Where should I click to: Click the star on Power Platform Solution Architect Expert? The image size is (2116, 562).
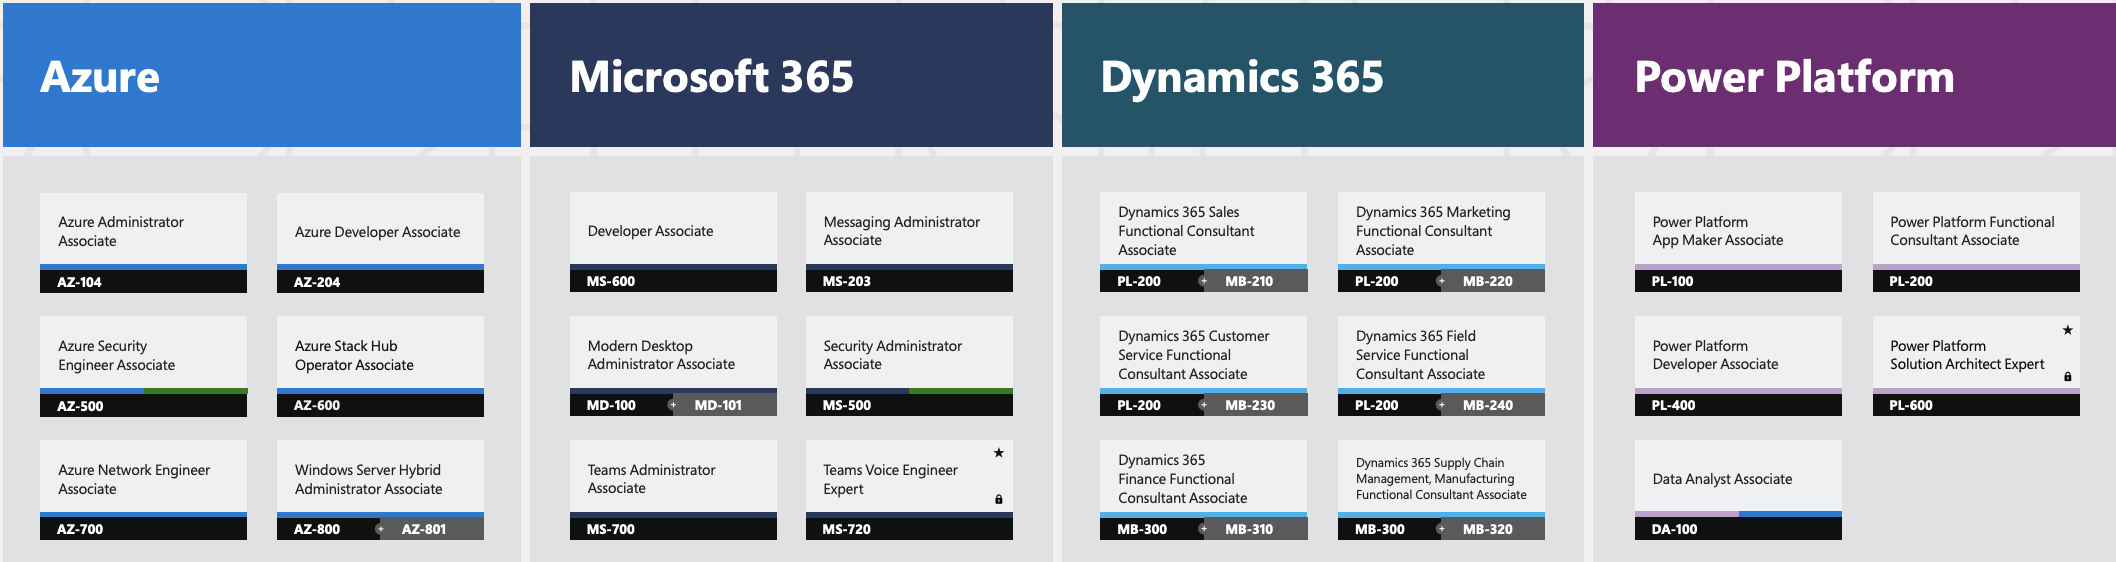pyautogui.click(x=2067, y=330)
